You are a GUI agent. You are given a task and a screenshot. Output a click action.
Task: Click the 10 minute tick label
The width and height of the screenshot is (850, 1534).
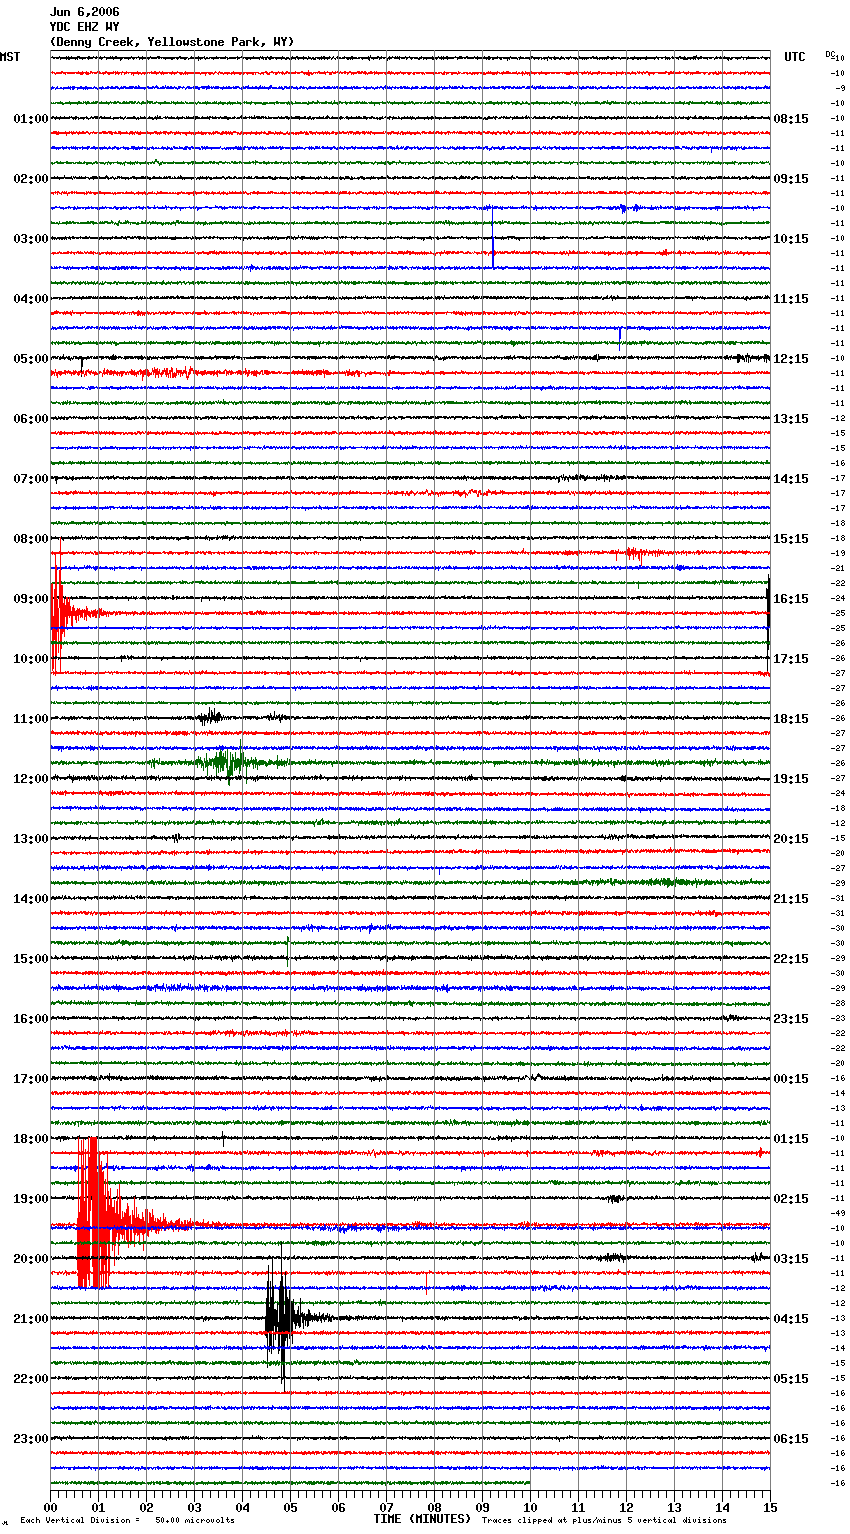pos(530,1507)
